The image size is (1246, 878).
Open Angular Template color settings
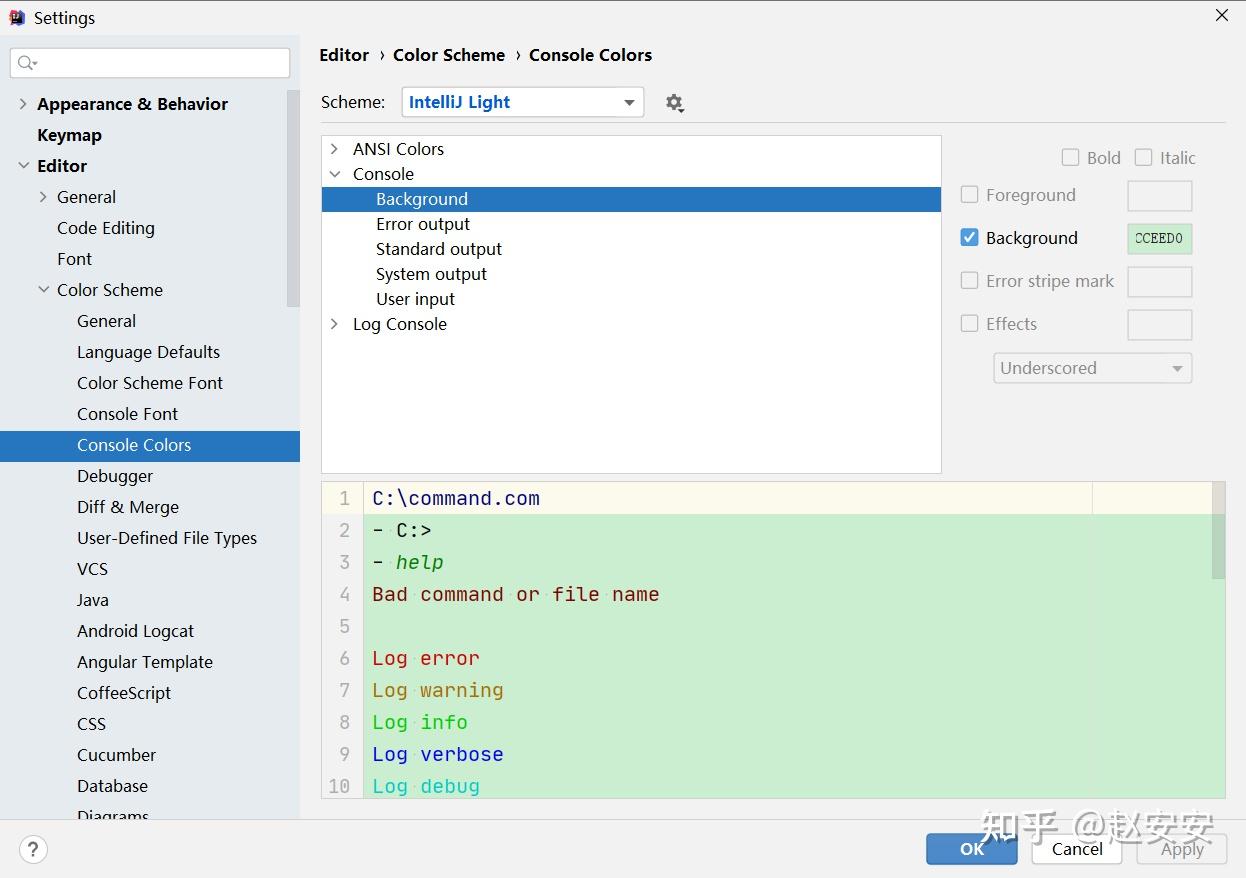145,662
